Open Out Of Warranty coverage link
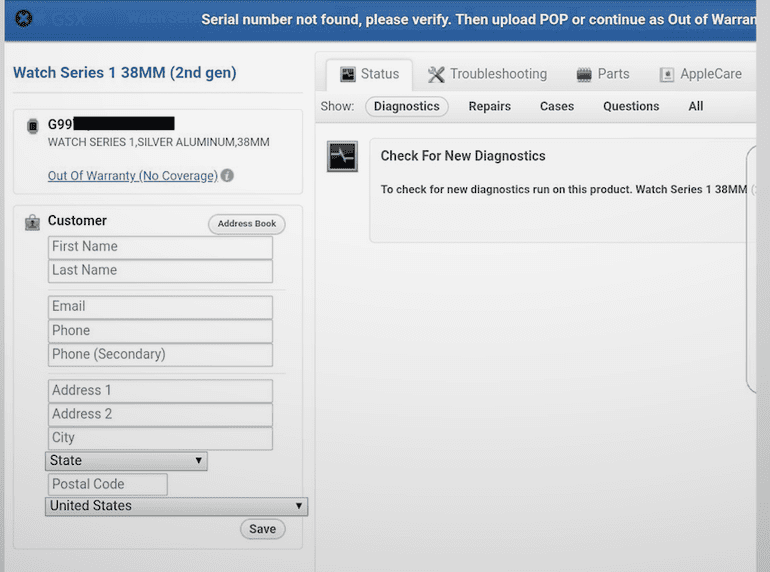The image size is (770, 572). [132, 176]
